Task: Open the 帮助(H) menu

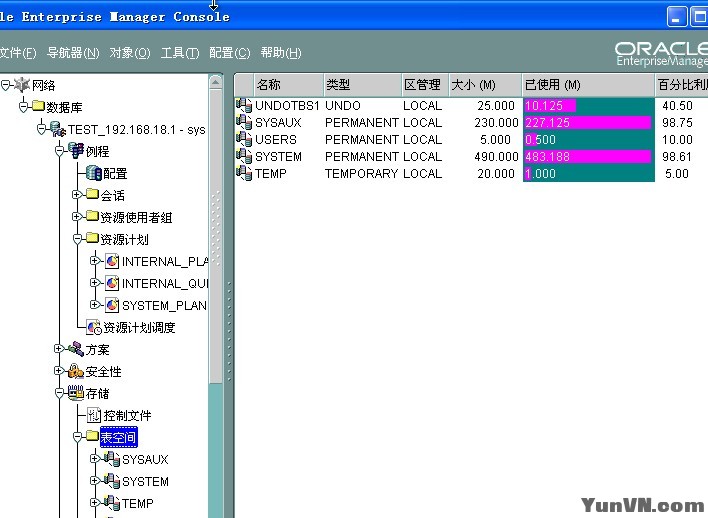Action: 281,53
